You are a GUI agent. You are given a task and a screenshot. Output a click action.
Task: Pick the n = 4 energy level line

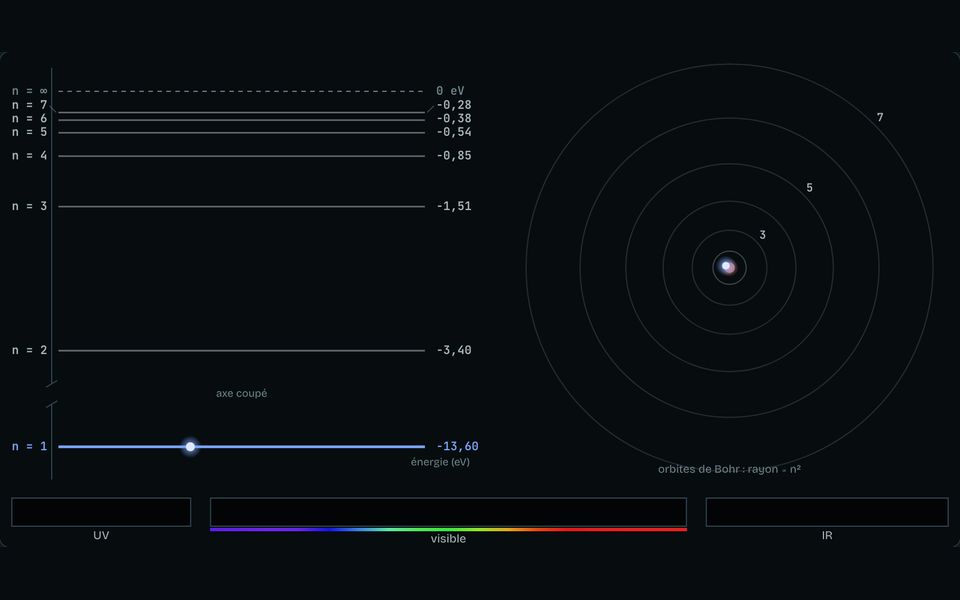click(x=241, y=156)
